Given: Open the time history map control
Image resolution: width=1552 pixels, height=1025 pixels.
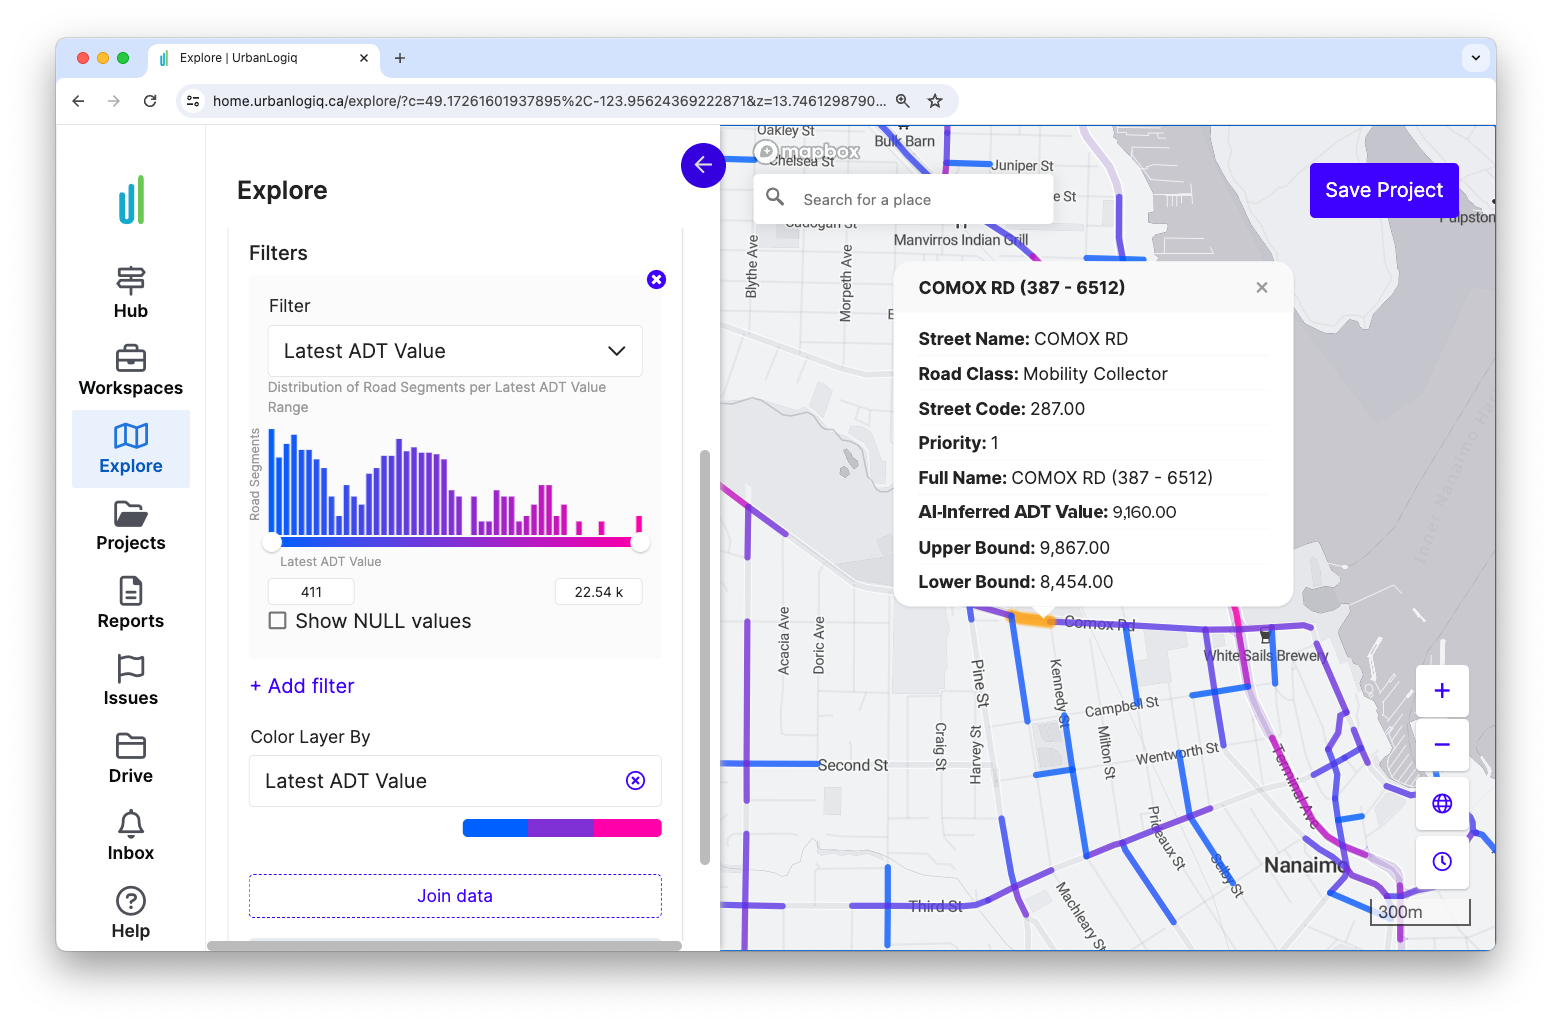Looking at the screenshot, I should pyautogui.click(x=1441, y=861).
